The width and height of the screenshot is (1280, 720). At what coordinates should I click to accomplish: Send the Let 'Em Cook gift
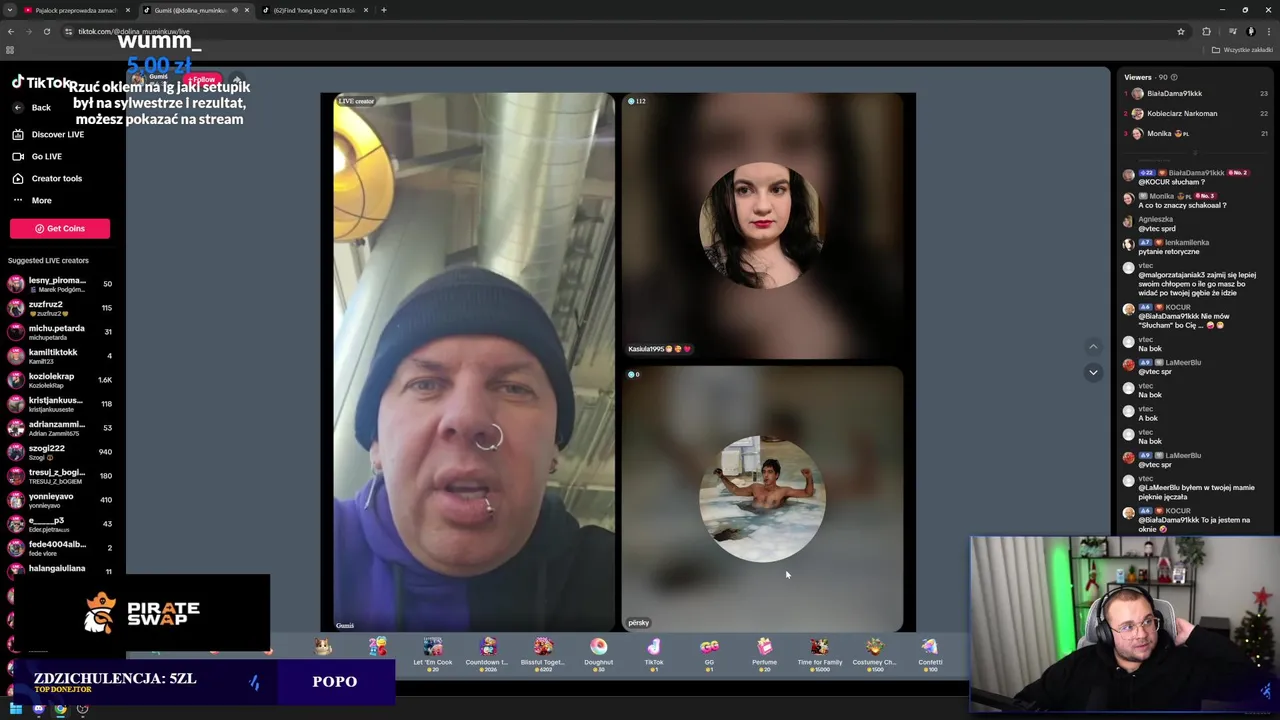432,654
